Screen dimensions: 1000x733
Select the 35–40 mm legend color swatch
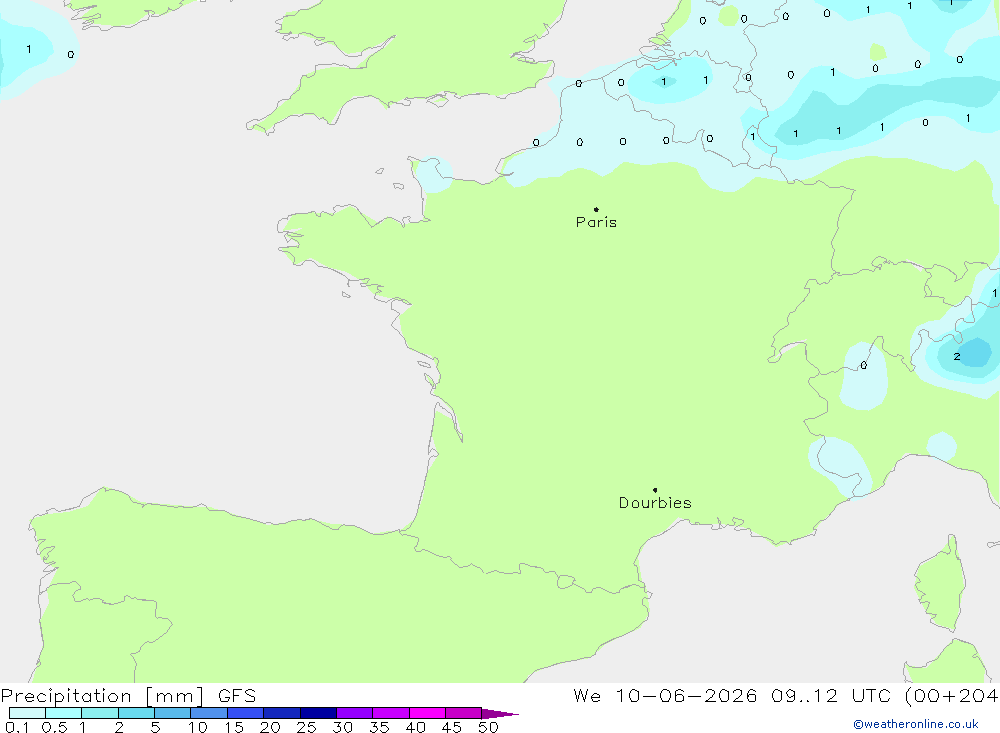click(391, 713)
